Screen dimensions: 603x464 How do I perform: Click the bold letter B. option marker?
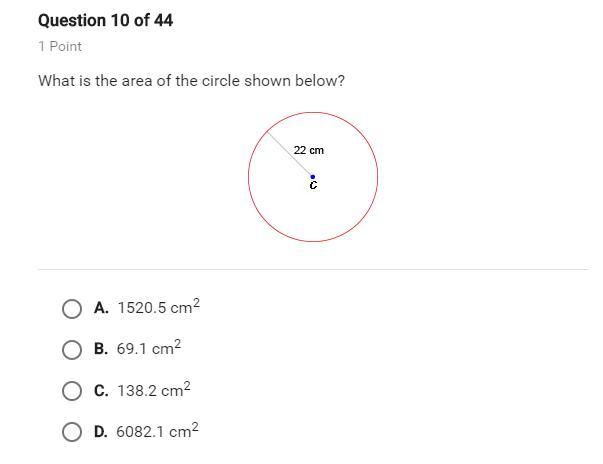(x=101, y=350)
